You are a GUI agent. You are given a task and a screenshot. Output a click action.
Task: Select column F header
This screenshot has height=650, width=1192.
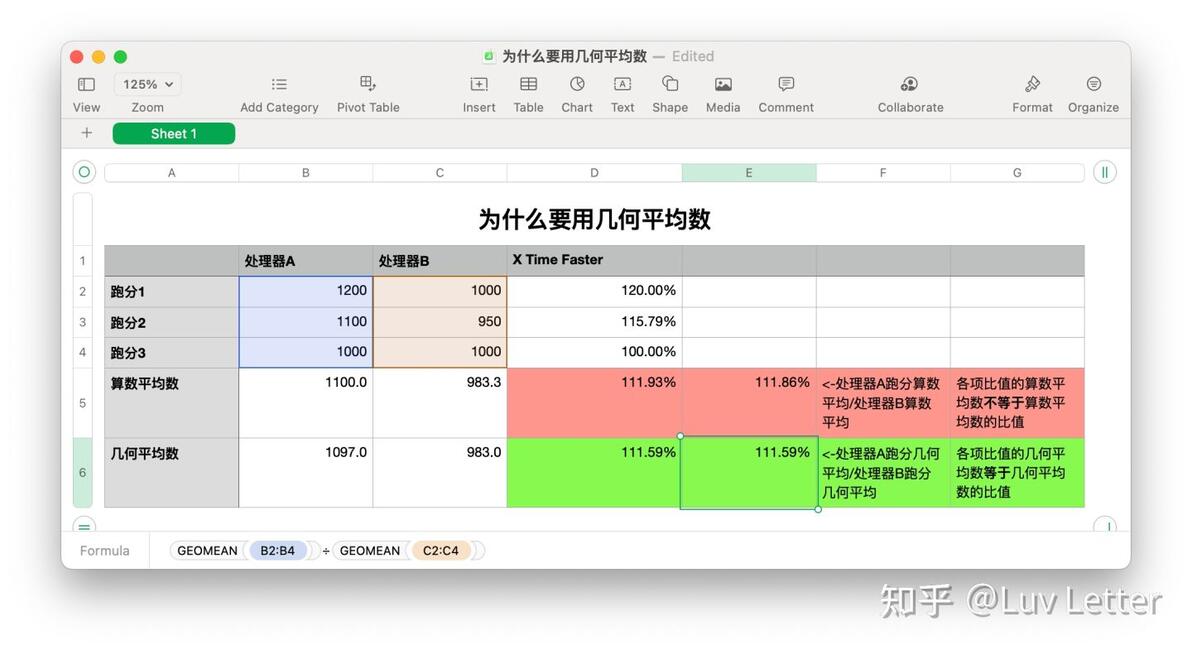click(883, 173)
